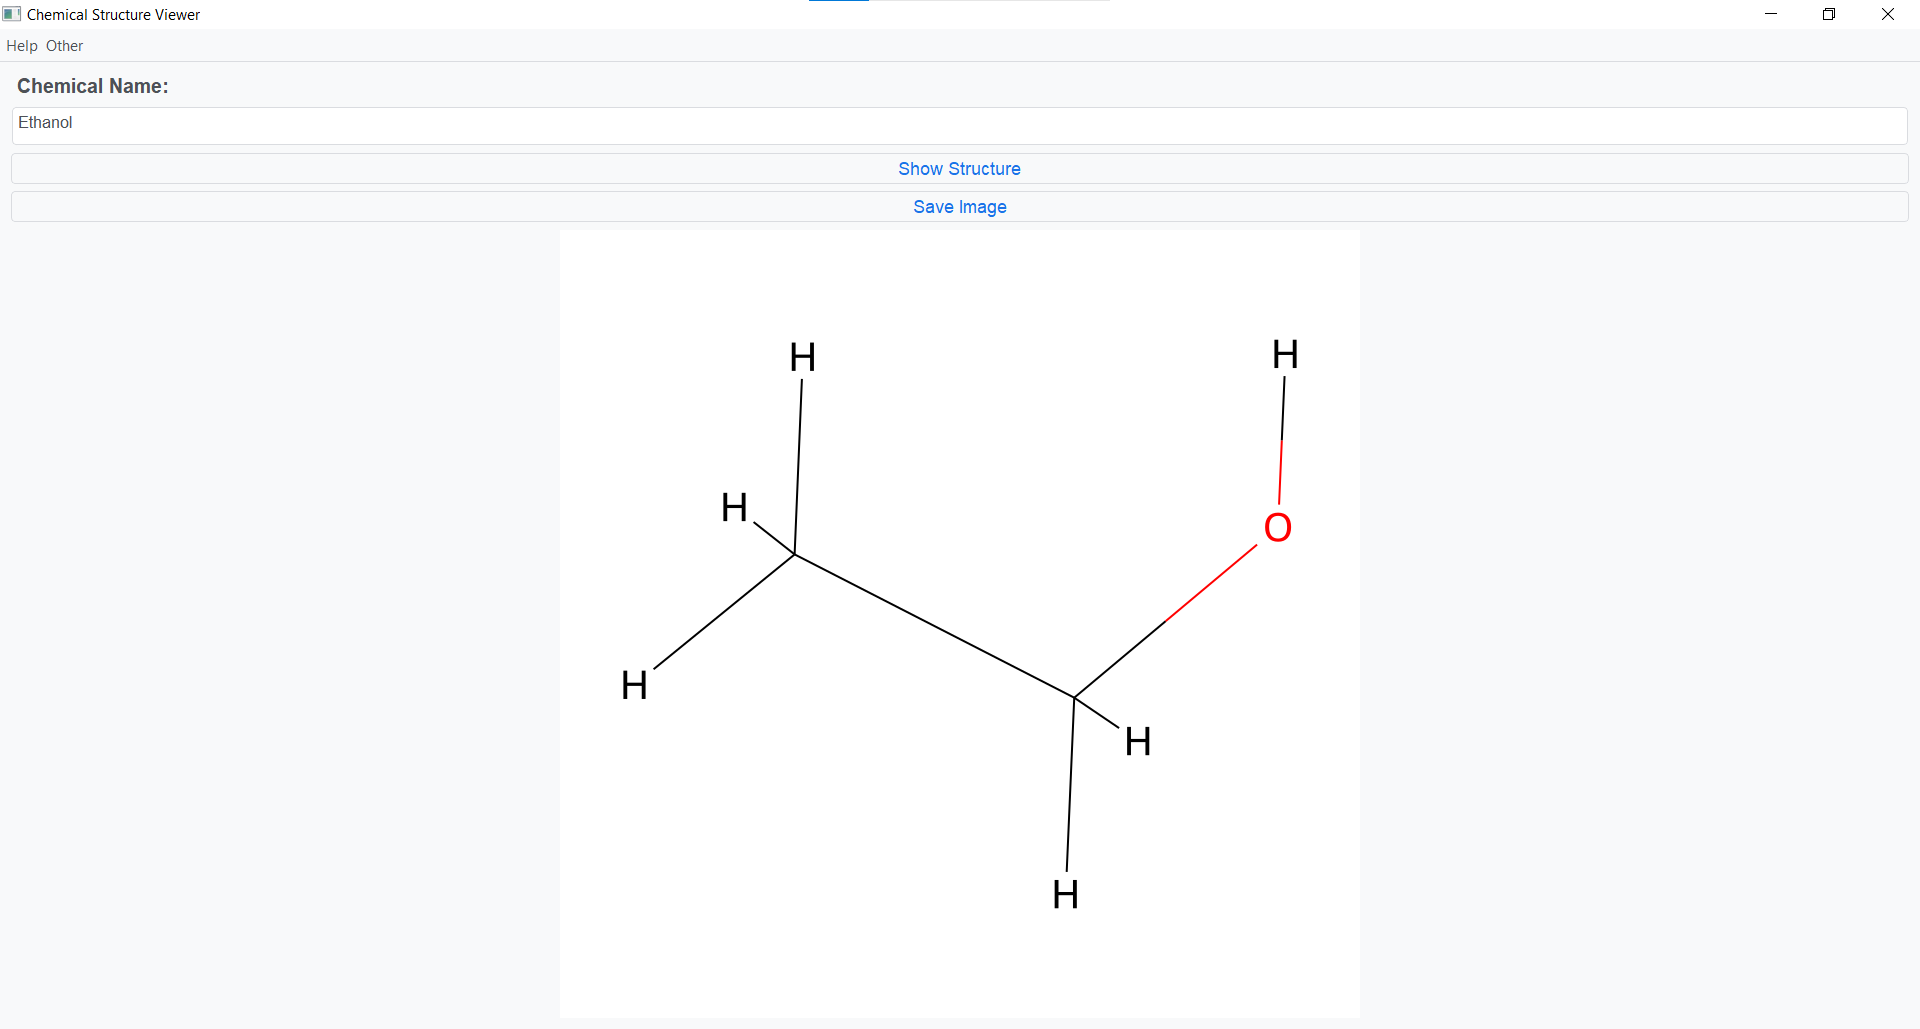This screenshot has height=1029, width=1920.
Task: Click the left H of the methyl group
Action: (733, 508)
